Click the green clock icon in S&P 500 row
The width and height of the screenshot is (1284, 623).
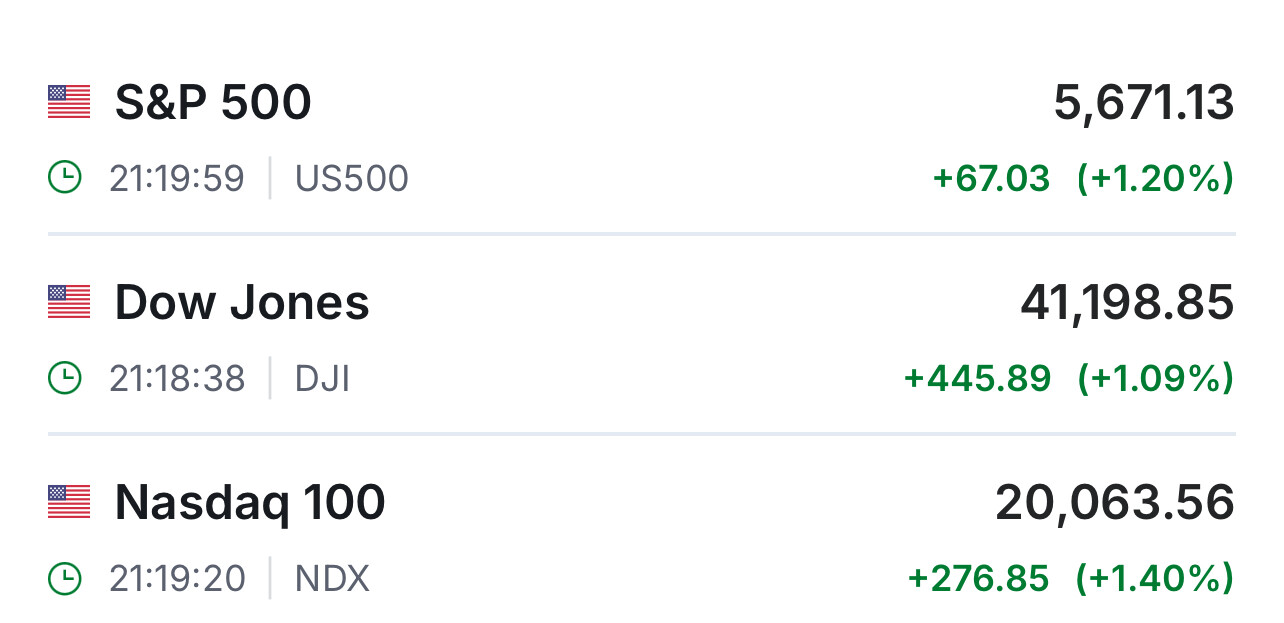65,178
